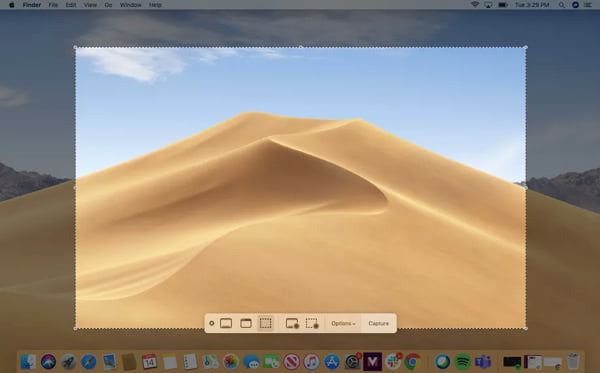Open Maps from the Dock
The image size is (600, 373).
click(x=210, y=362)
